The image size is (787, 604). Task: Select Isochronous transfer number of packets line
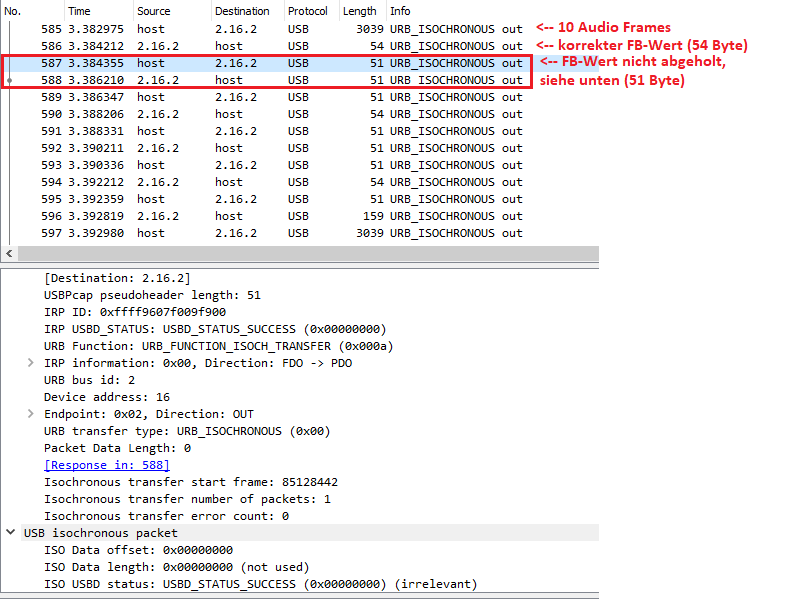coord(188,499)
